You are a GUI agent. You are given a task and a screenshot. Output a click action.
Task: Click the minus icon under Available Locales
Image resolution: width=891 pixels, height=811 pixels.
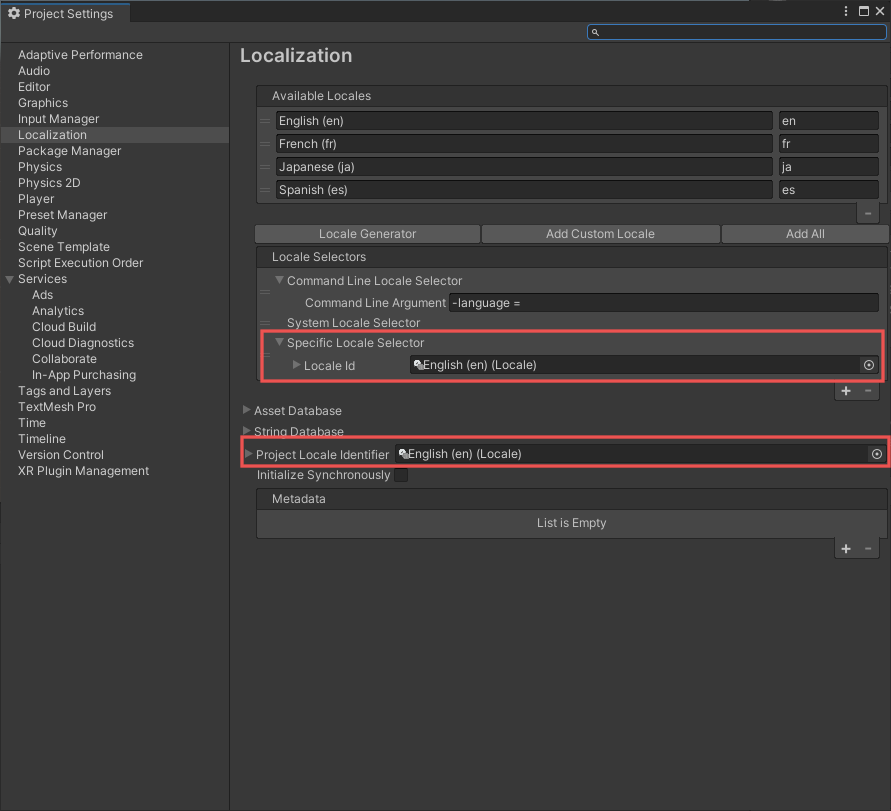point(868,212)
